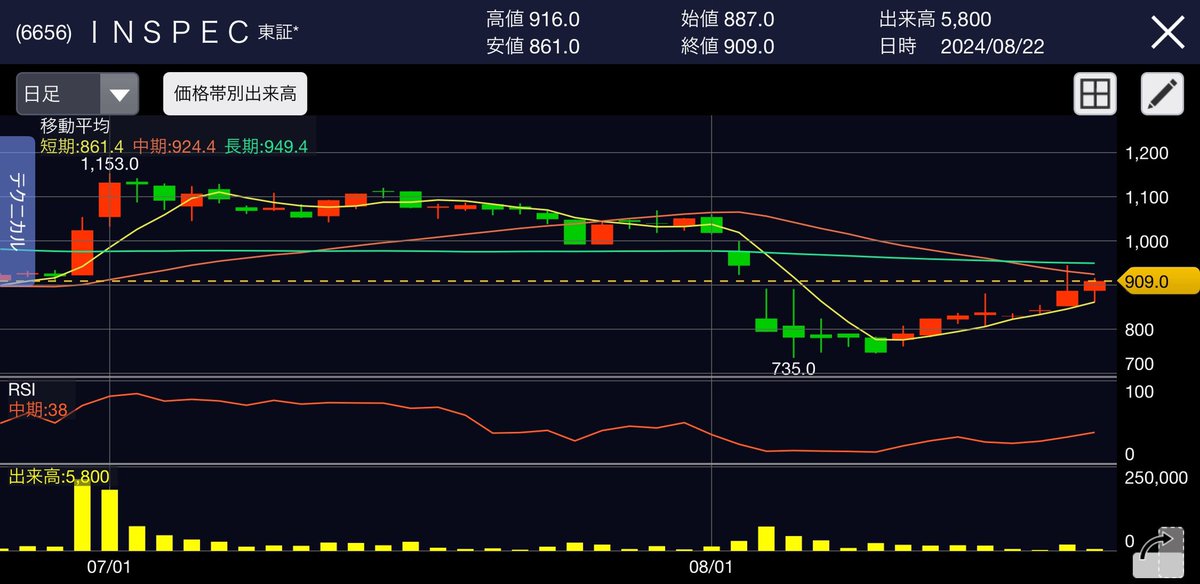
Task: Tap the 1,153.0 high price annotation
Action: [110, 165]
